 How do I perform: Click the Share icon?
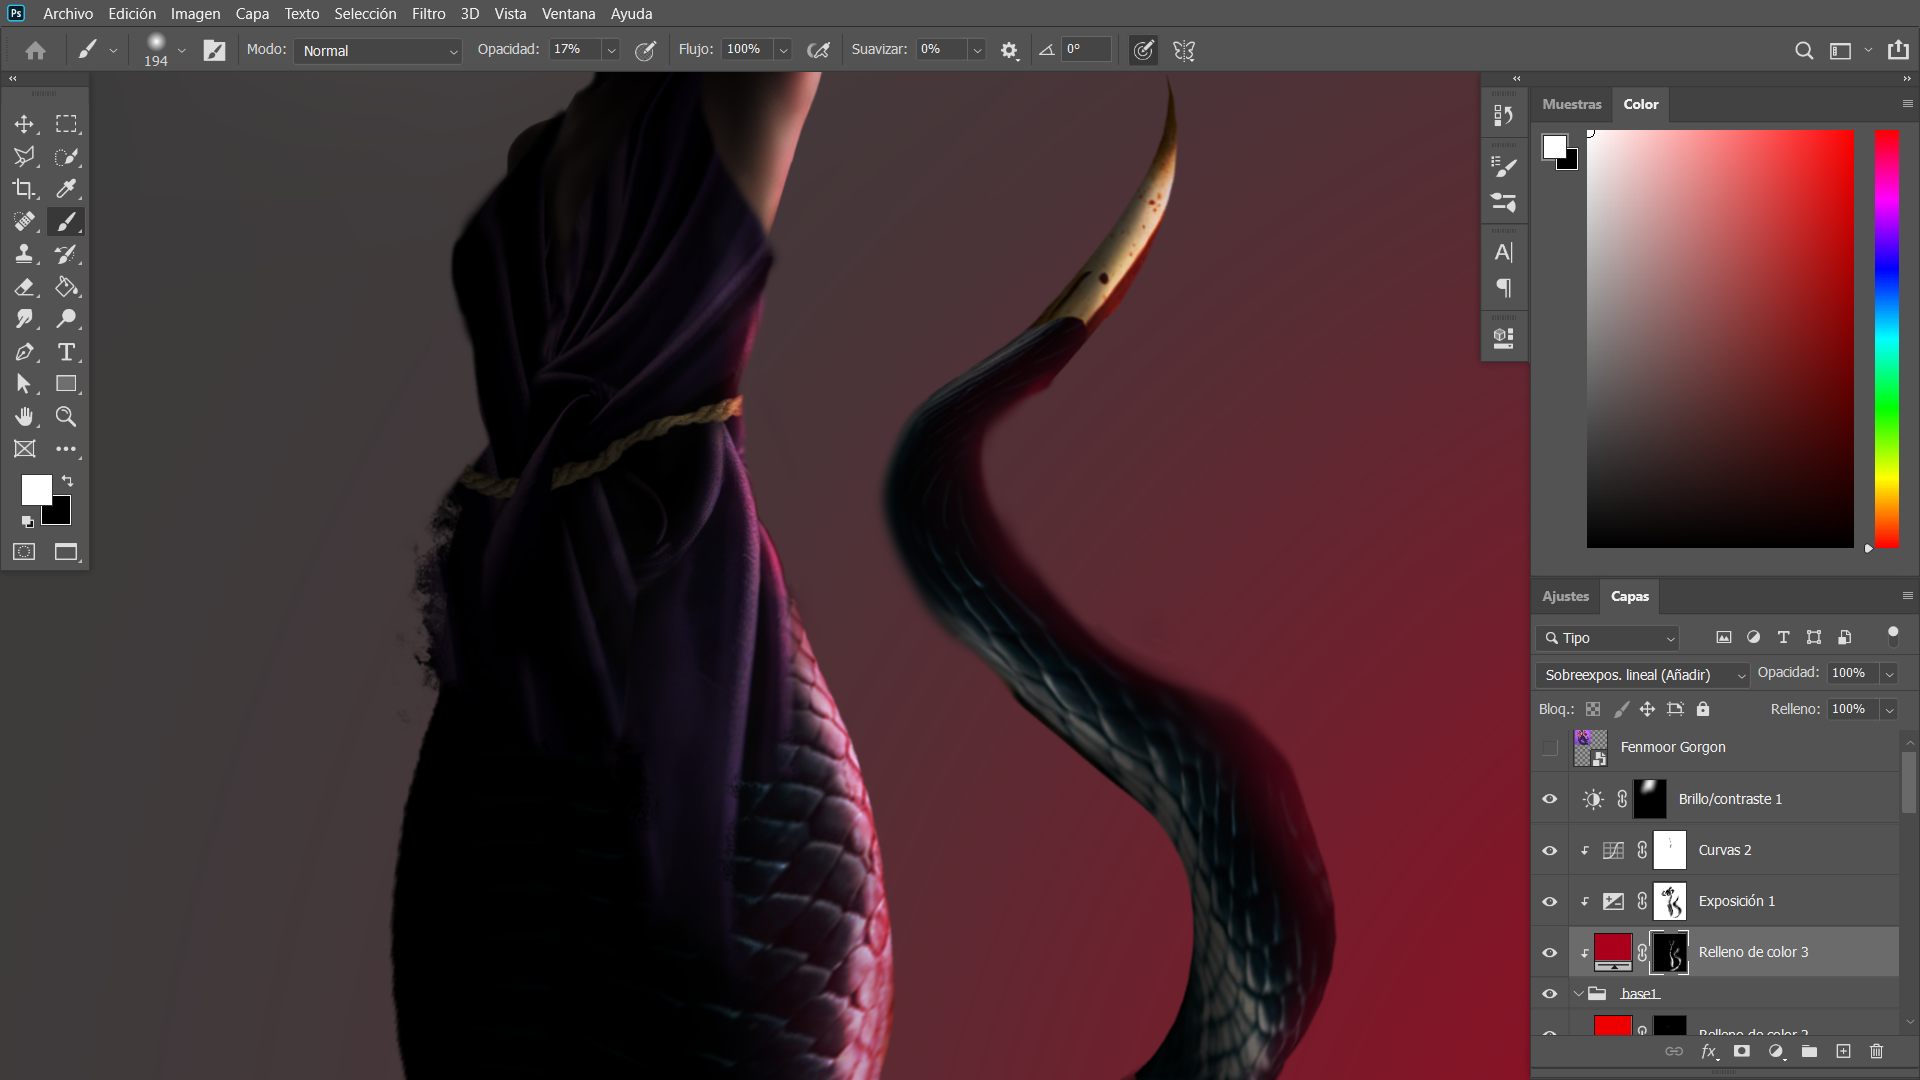pos(1898,50)
